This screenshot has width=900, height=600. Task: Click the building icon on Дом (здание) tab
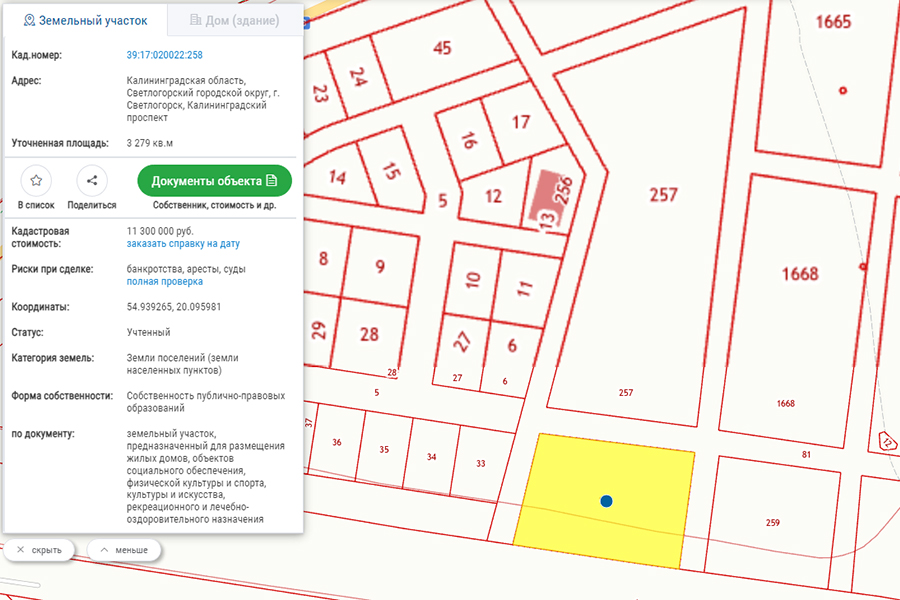[195, 19]
